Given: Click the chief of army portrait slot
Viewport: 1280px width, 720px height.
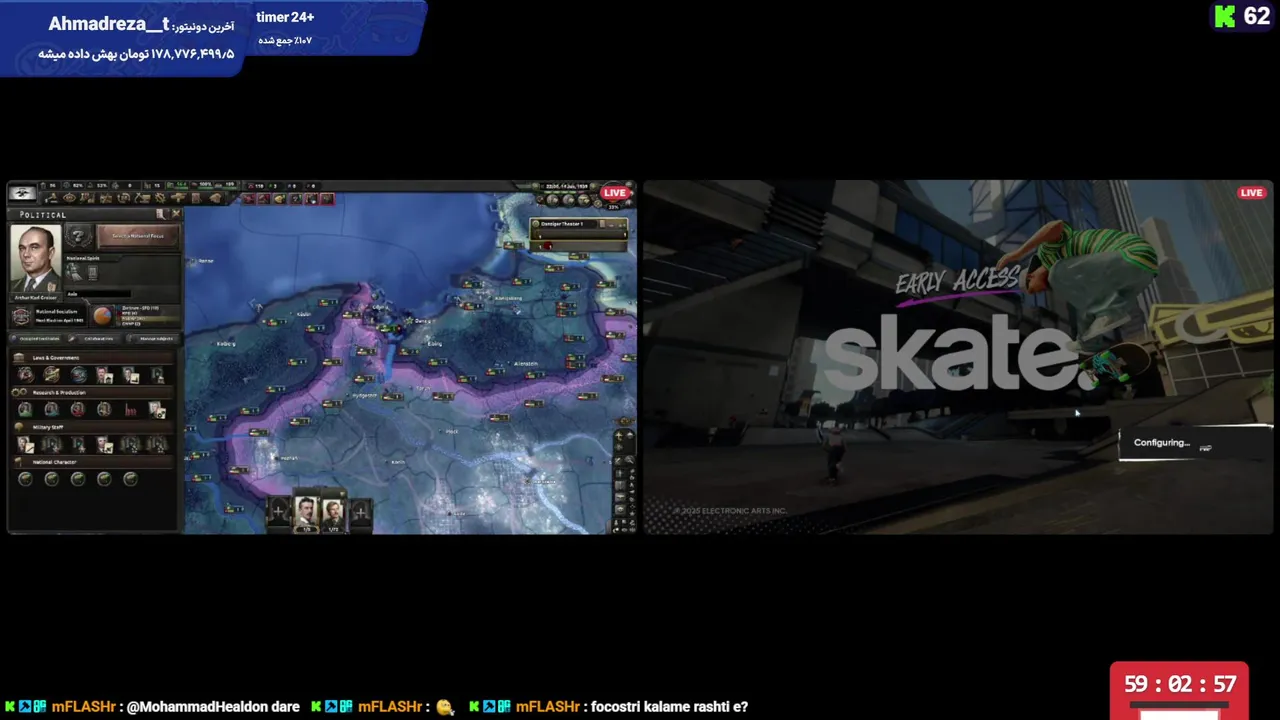Looking at the screenshot, I should pos(25,444).
